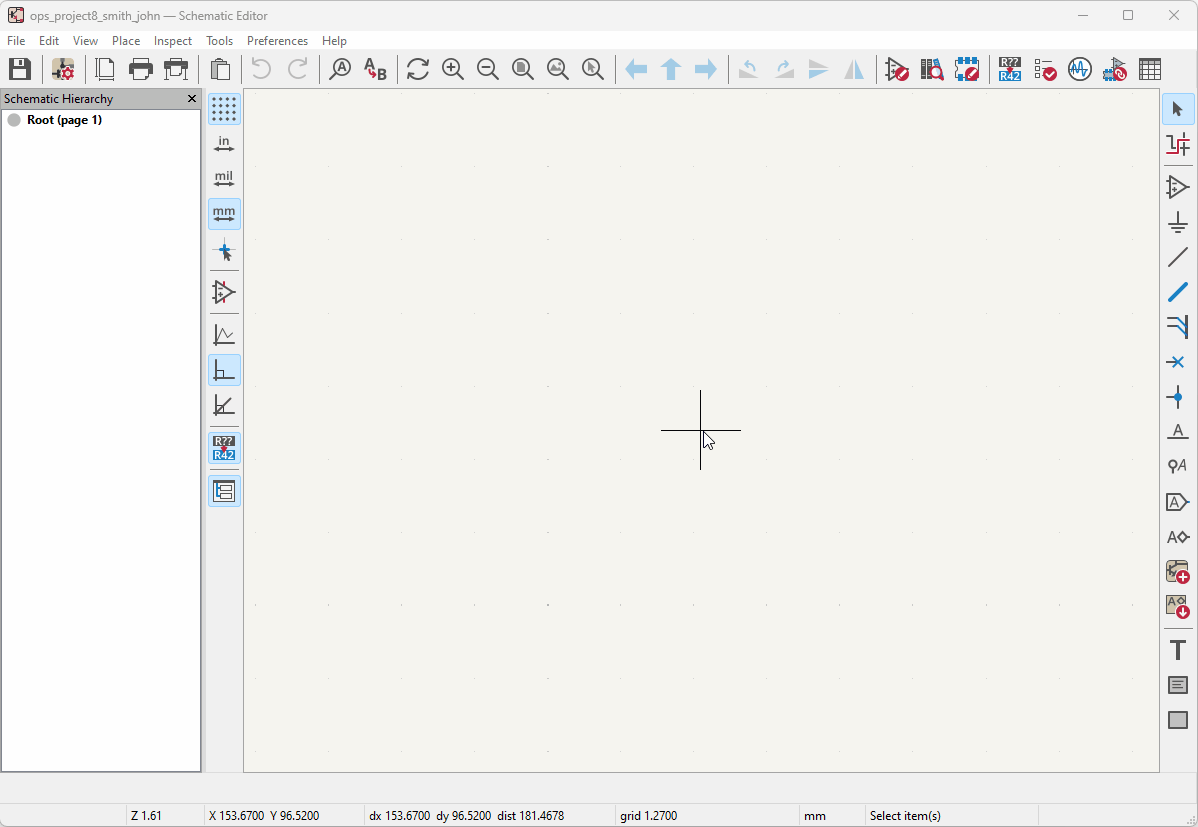Select Root (page 1) in hierarchy
This screenshot has width=1198, height=827.
(x=64, y=120)
